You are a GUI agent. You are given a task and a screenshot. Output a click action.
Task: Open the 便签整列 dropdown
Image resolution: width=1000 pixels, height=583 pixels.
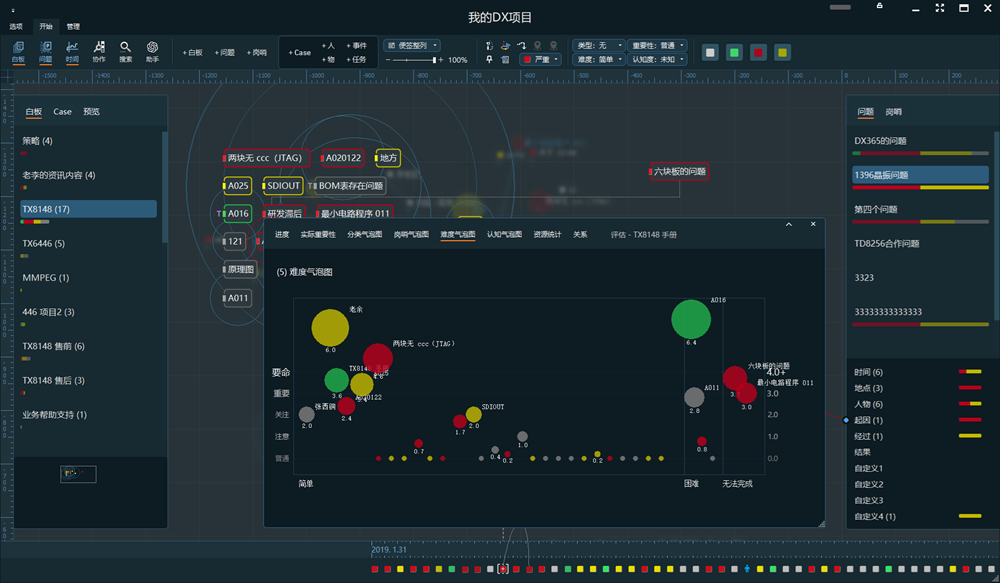(x=410, y=45)
